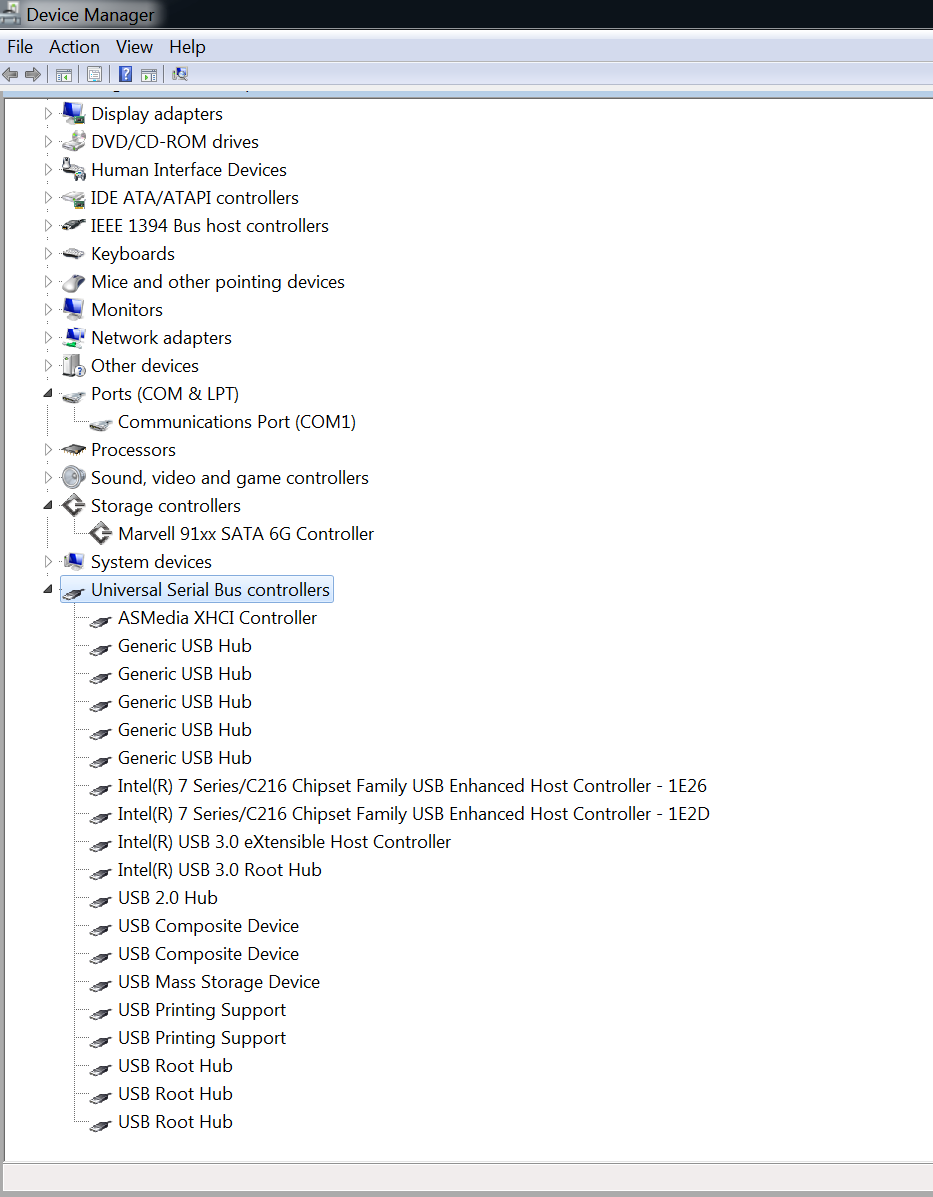Select Intel USB Enhanced Host Controller - 1E26
Image resolution: width=933 pixels, height=1197 pixels.
[412, 786]
